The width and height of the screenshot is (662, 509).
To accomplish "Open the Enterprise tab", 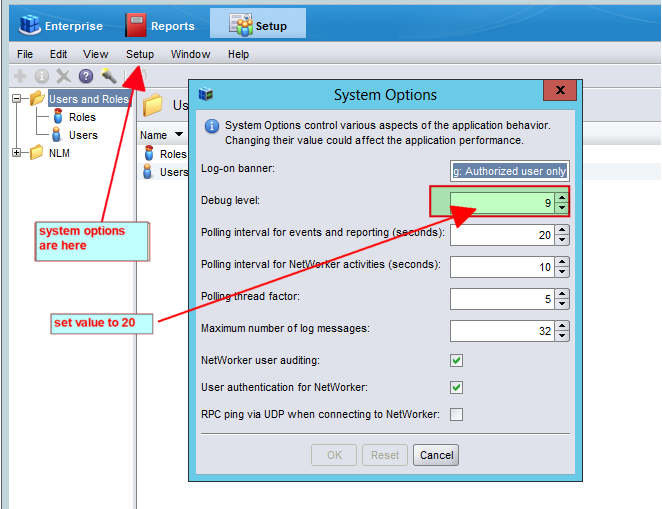I will pos(61,25).
